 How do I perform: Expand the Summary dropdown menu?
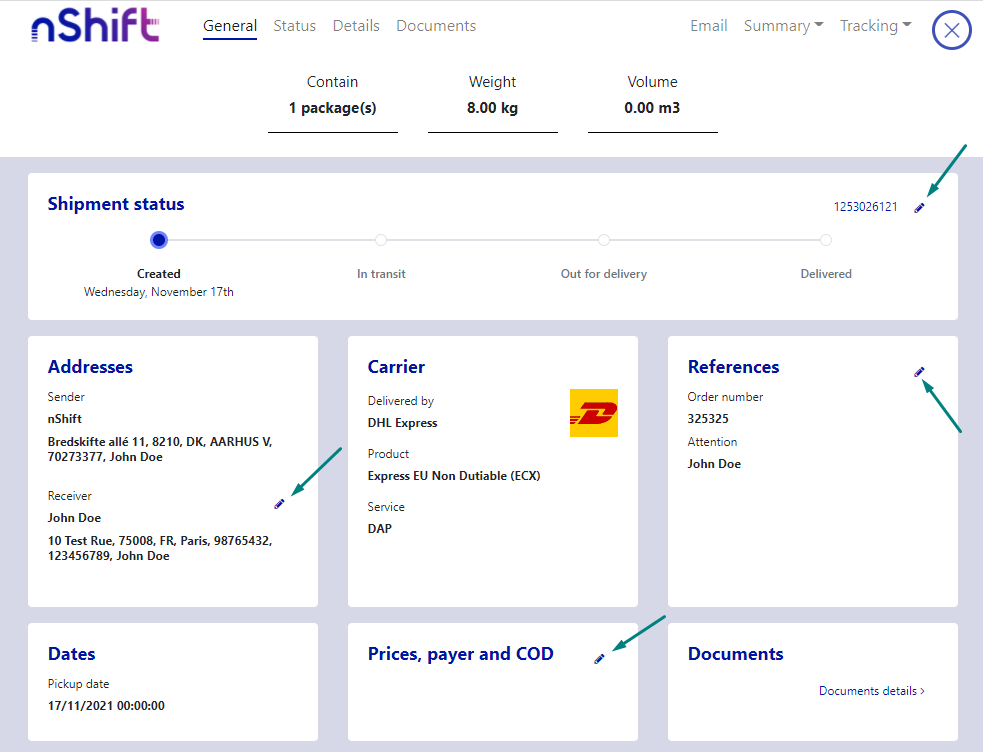pos(783,26)
